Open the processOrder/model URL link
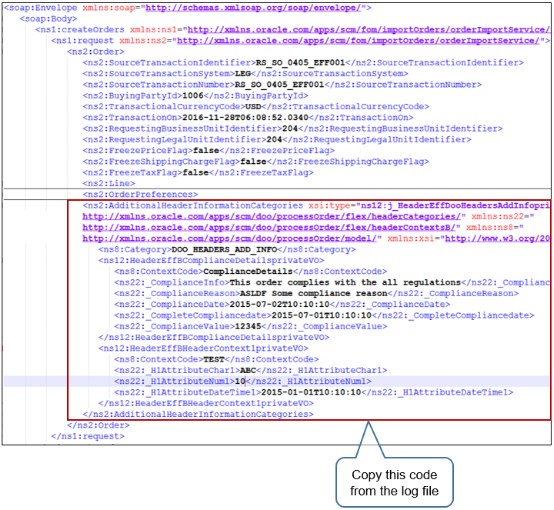The image size is (554, 510). point(230,238)
